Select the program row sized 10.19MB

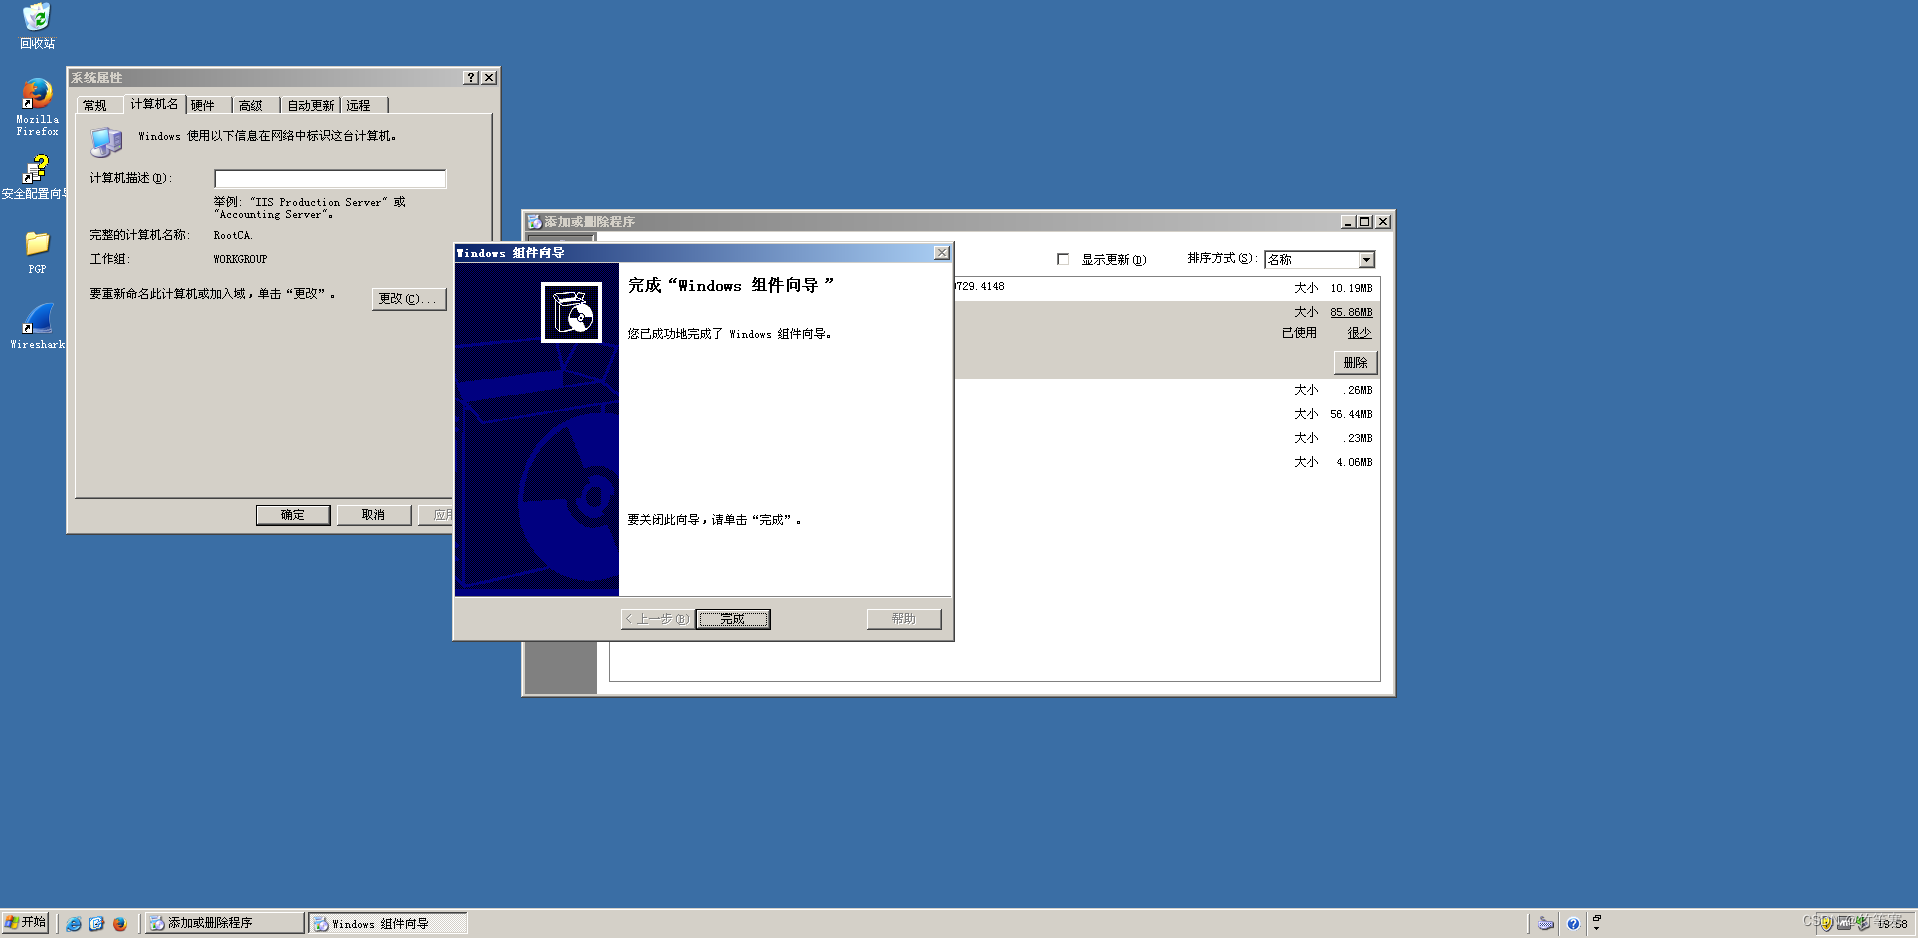point(1166,288)
